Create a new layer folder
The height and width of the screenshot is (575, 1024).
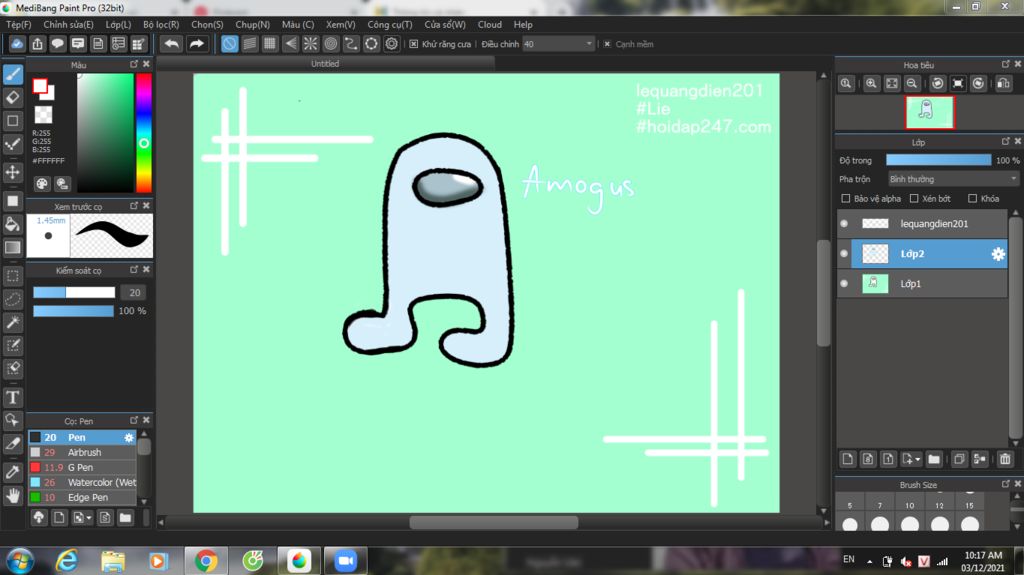point(934,459)
